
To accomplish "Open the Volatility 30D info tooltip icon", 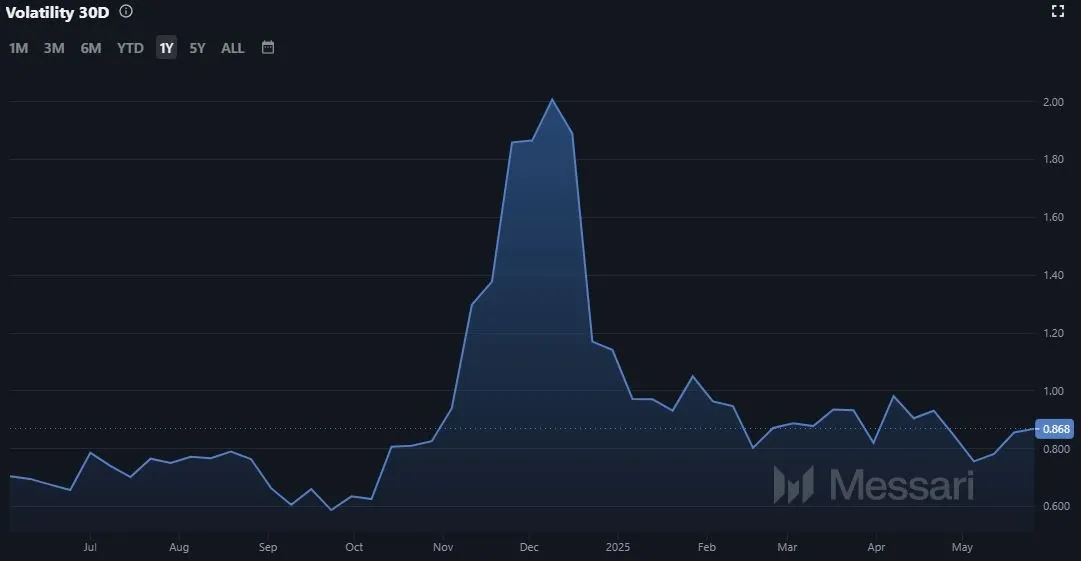I will click(125, 12).
